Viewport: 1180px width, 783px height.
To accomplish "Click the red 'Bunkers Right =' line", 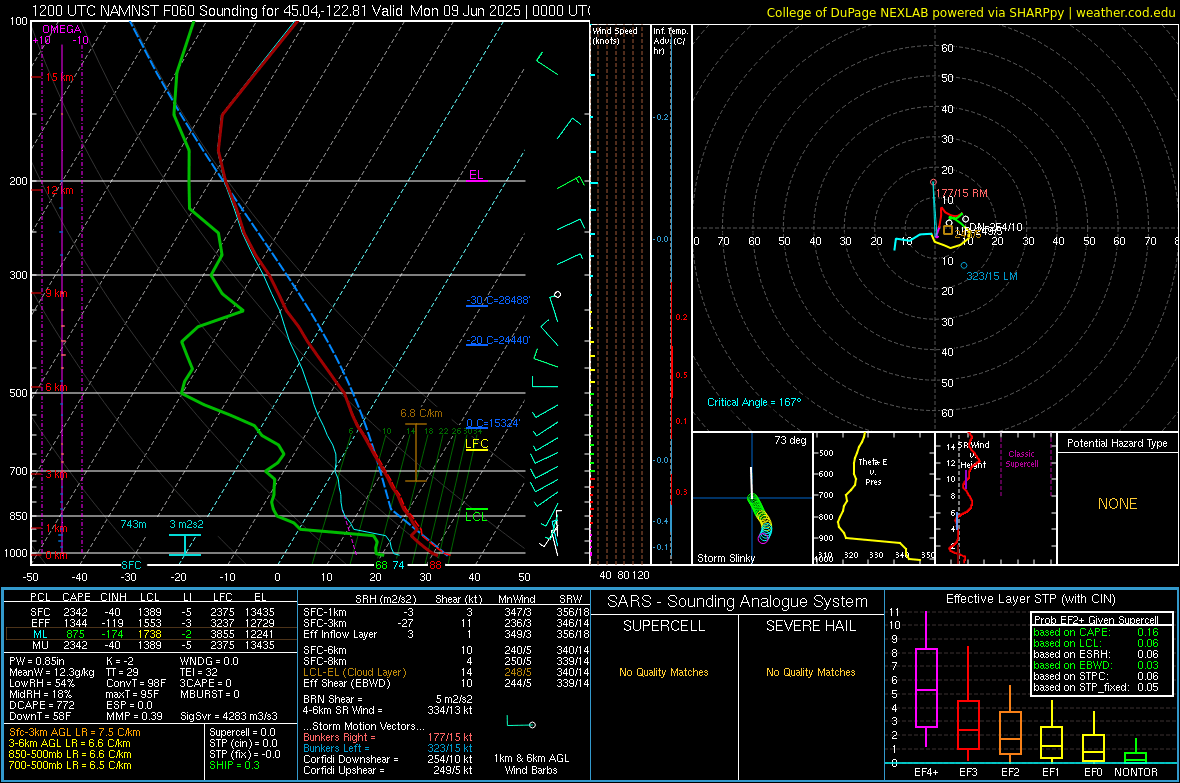I will pyautogui.click(x=388, y=738).
